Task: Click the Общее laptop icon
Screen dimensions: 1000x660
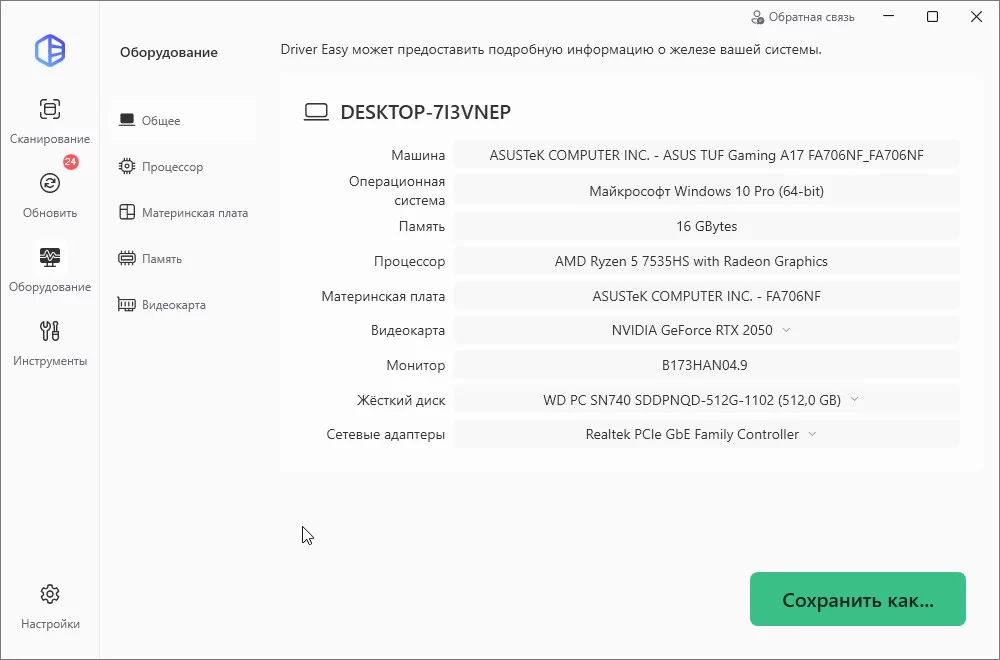Action: [127, 120]
